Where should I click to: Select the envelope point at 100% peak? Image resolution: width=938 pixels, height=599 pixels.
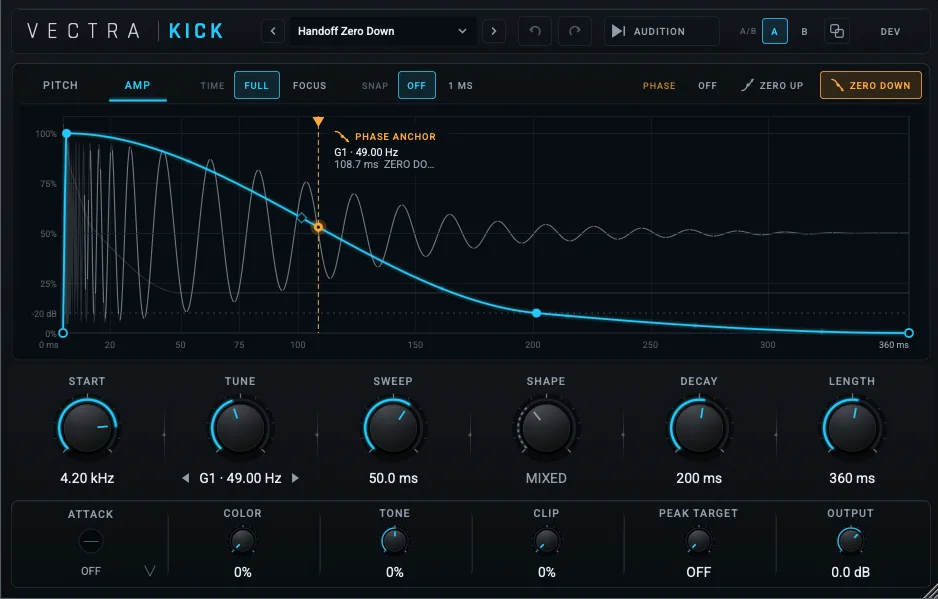(66, 133)
